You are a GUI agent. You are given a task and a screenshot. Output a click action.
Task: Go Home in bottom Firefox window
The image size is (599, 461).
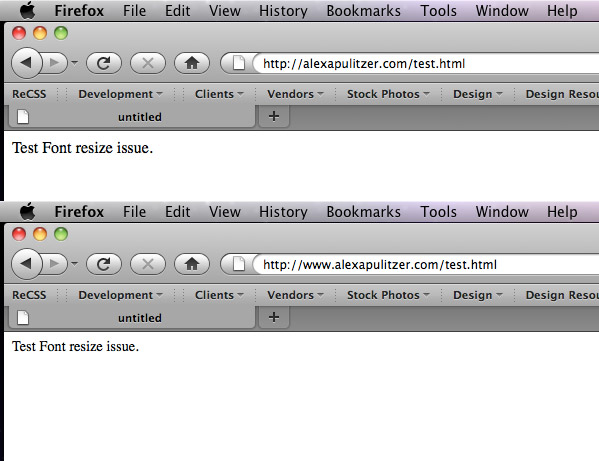click(x=192, y=264)
